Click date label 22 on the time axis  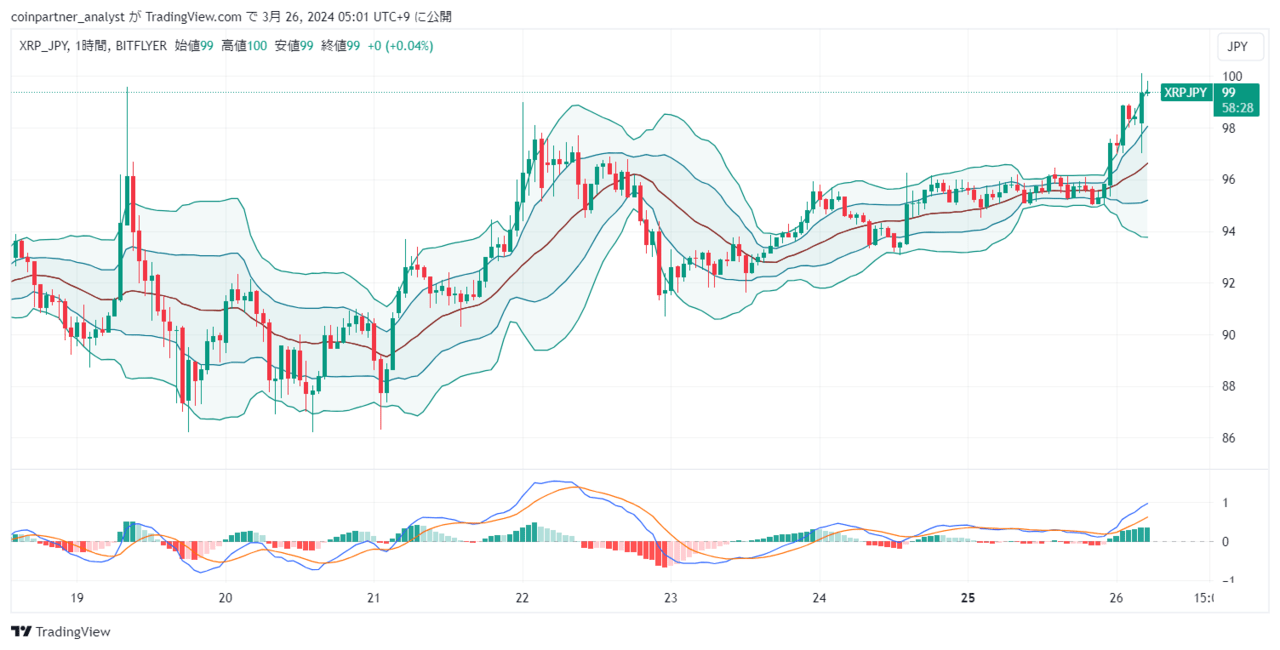[x=521, y=599]
